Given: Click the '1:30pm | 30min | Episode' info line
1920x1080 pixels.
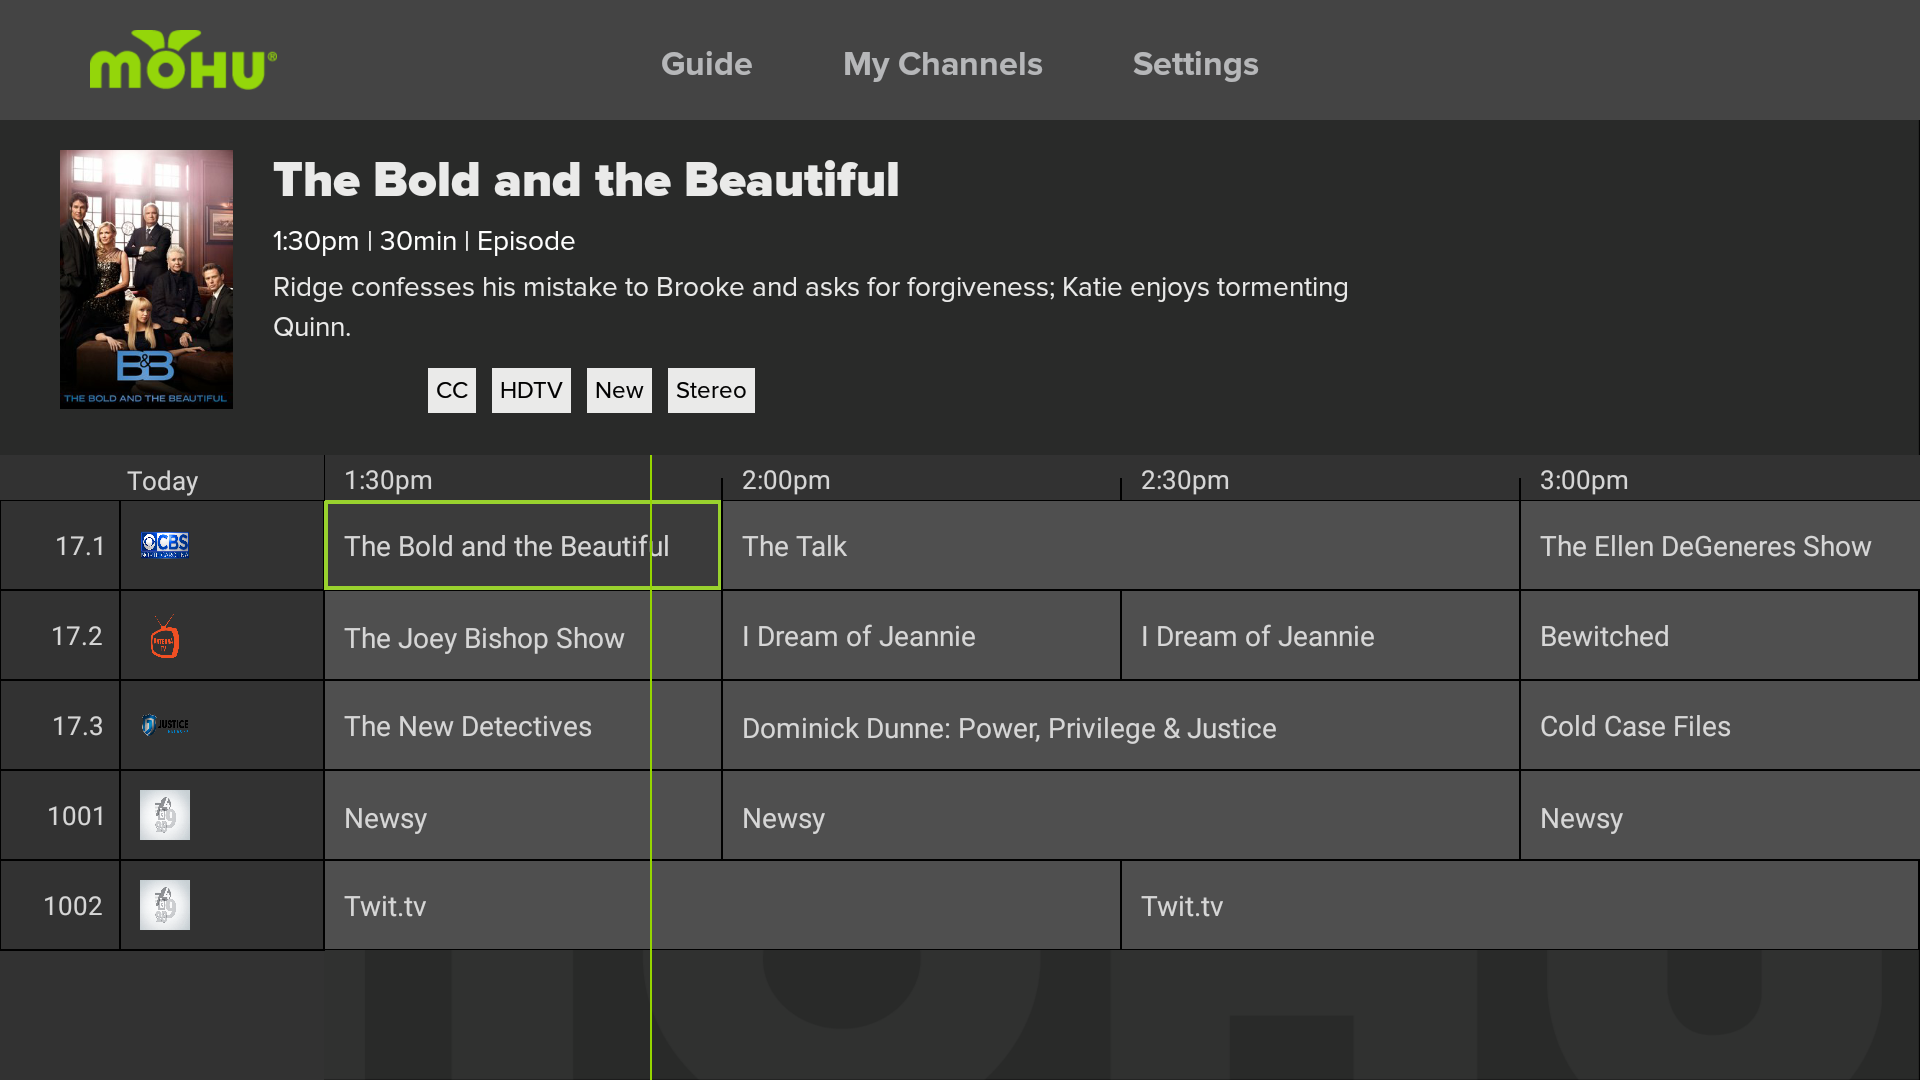Looking at the screenshot, I should (x=424, y=241).
